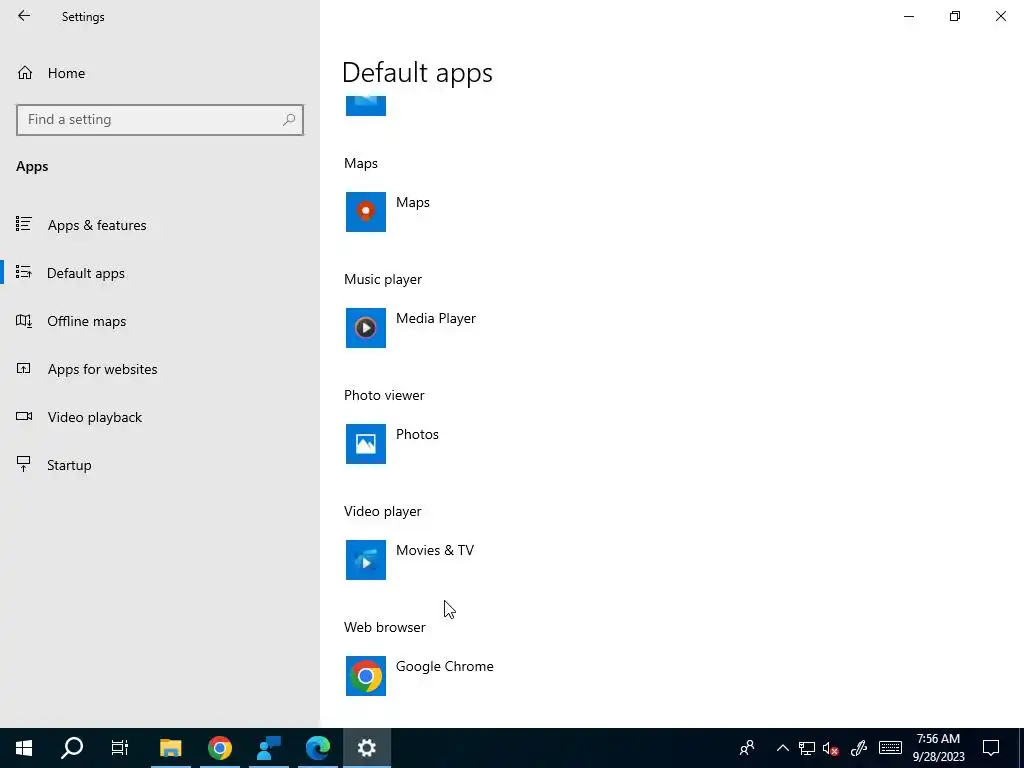Viewport: 1024px width, 768px height.
Task: Select Apps for websites in sidebar
Action: coord(160,368)
